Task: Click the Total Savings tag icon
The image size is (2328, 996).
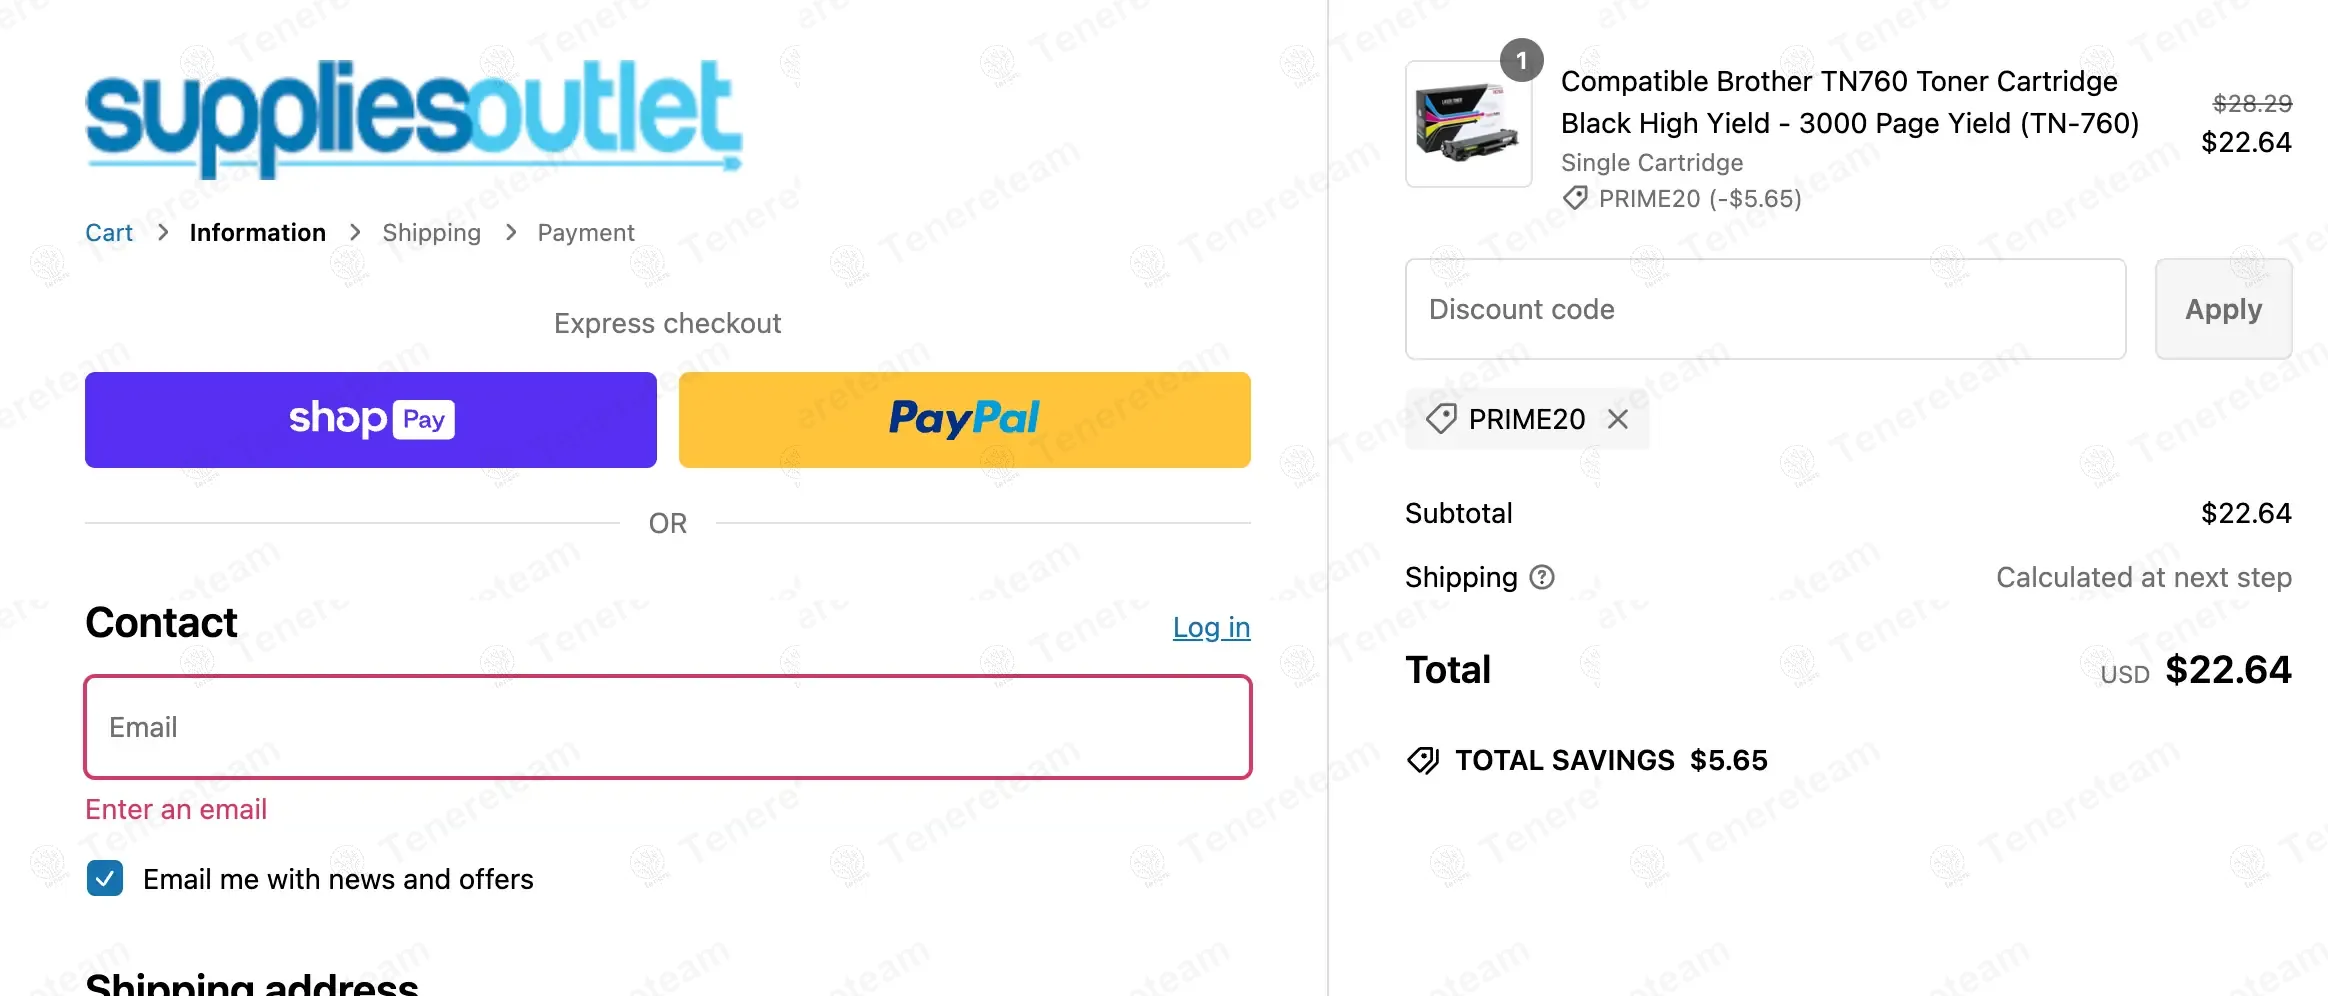Action: click(x=1423, y=761)
